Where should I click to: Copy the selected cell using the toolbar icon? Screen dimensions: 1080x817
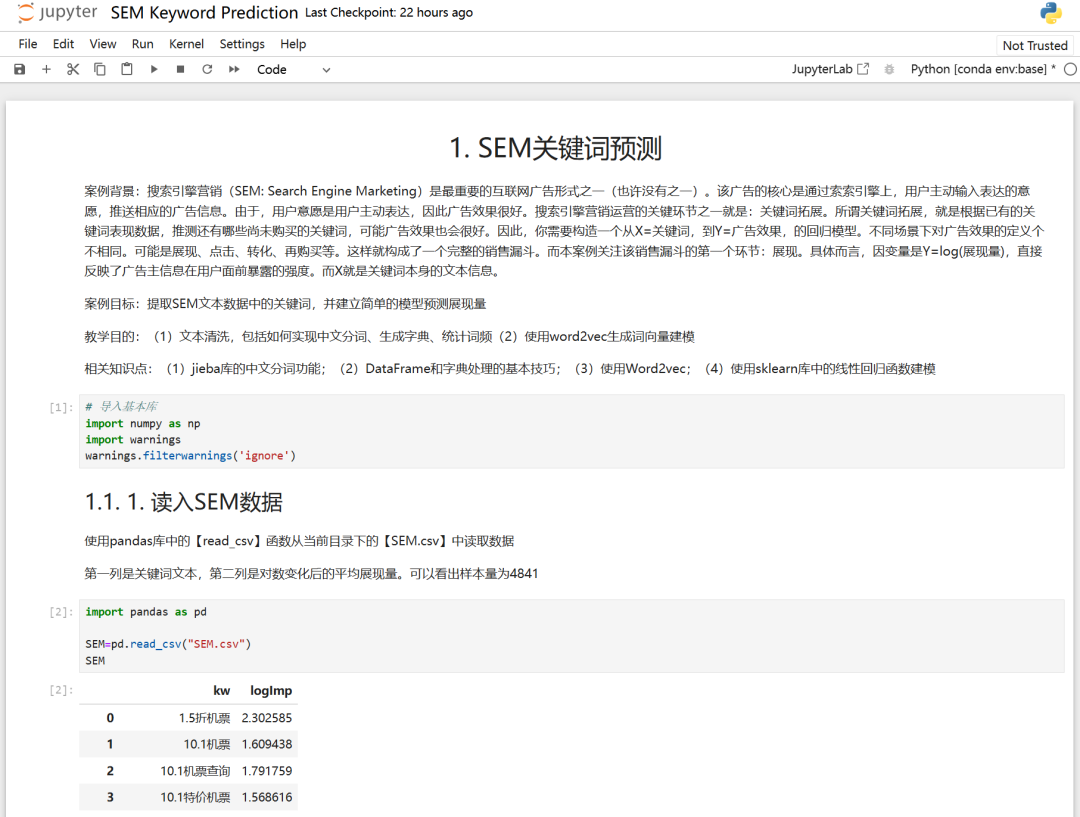click(x=100, y=69)
